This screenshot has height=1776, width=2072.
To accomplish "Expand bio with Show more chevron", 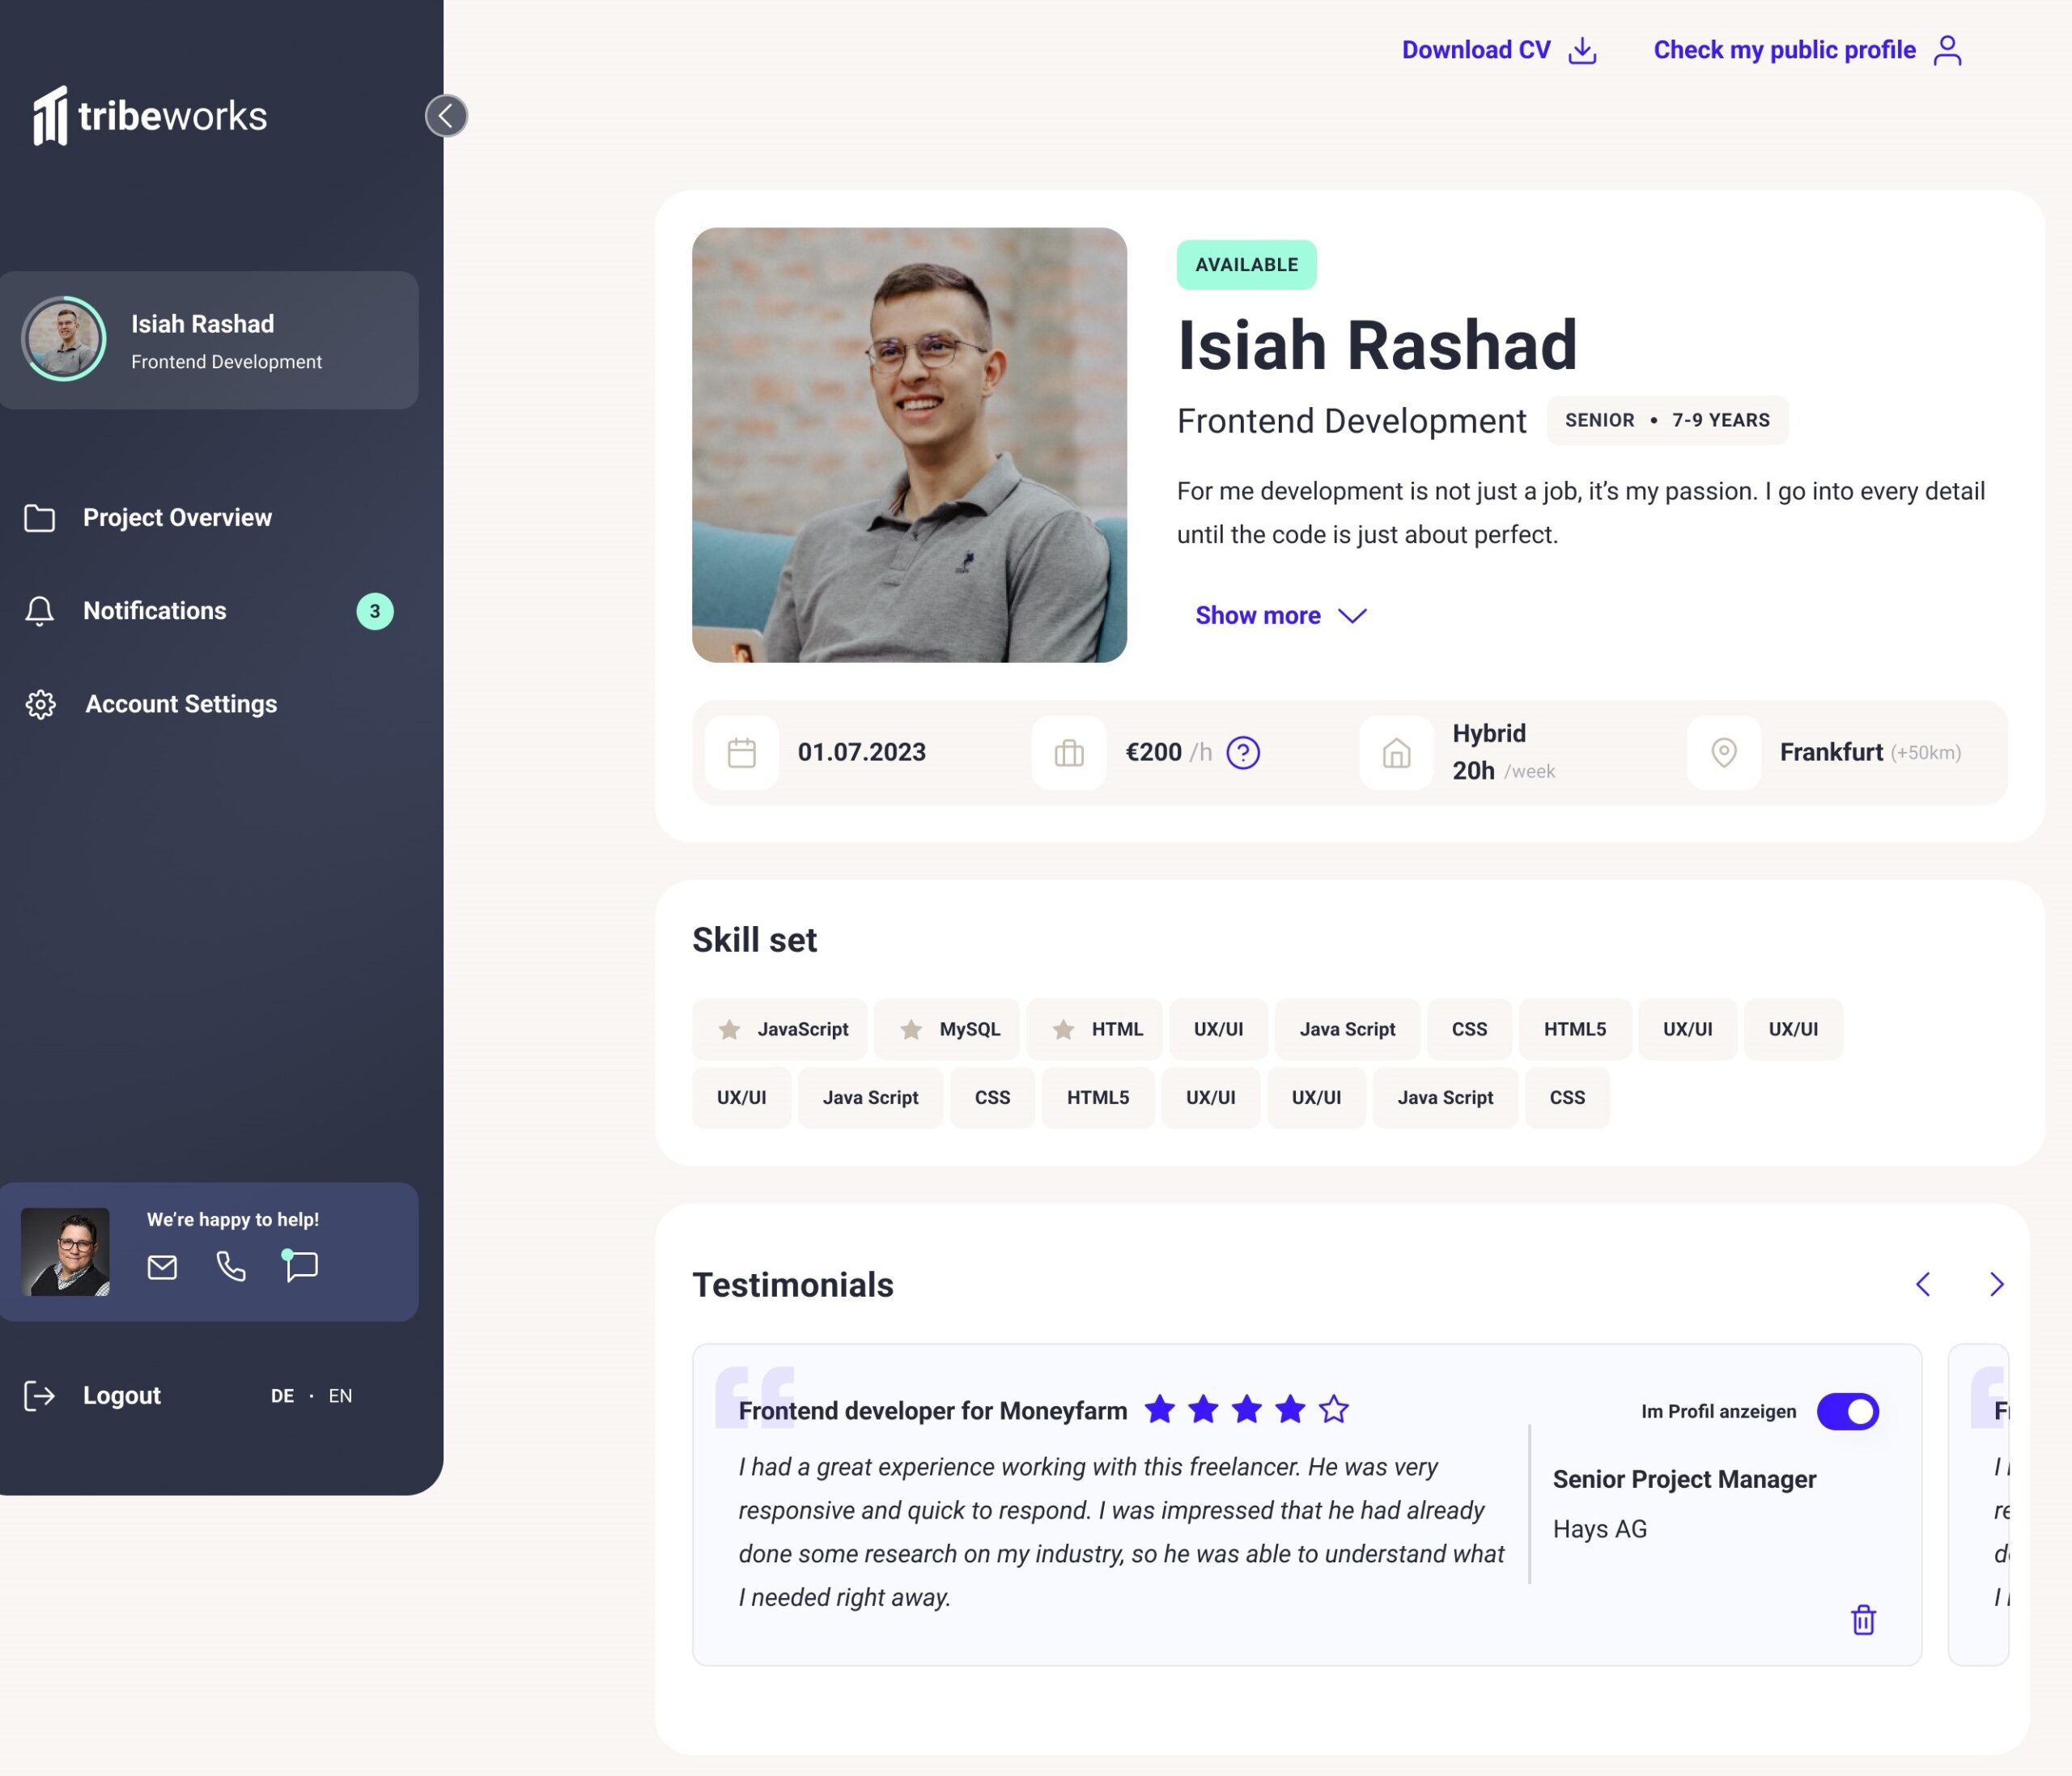I will pyautogui.click(x=1352, y=616).
